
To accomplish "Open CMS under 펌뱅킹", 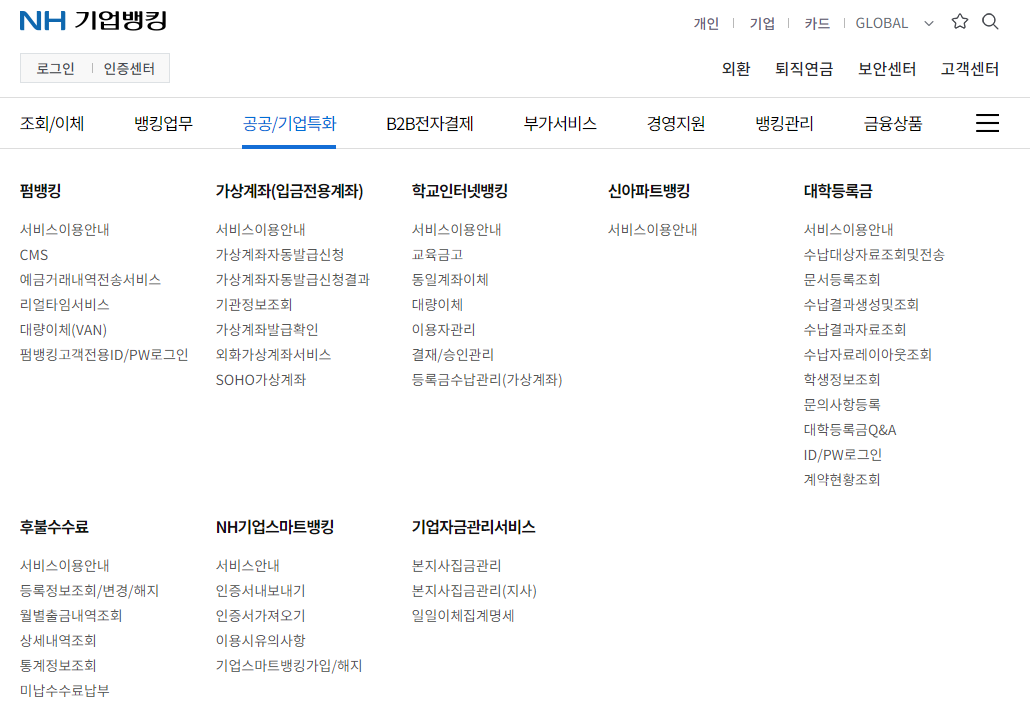I will point(34,255).
